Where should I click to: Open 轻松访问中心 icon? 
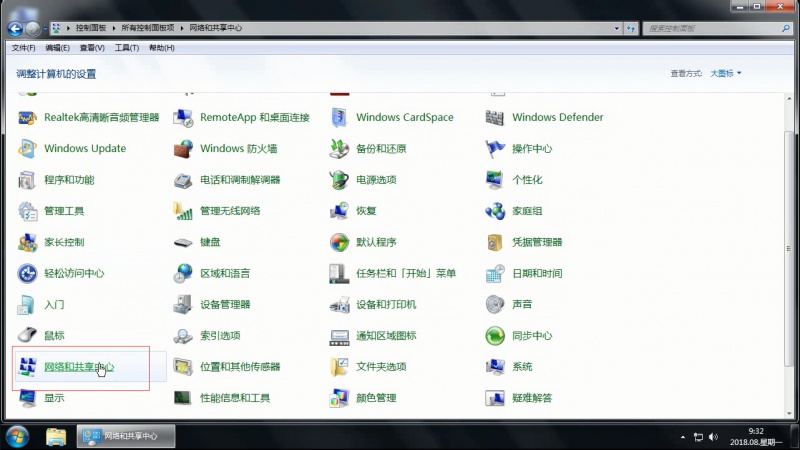(28, 273)
